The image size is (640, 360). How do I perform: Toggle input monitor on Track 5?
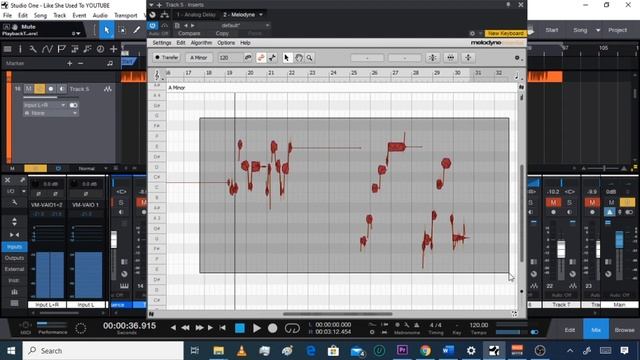[x=62, y=89]
